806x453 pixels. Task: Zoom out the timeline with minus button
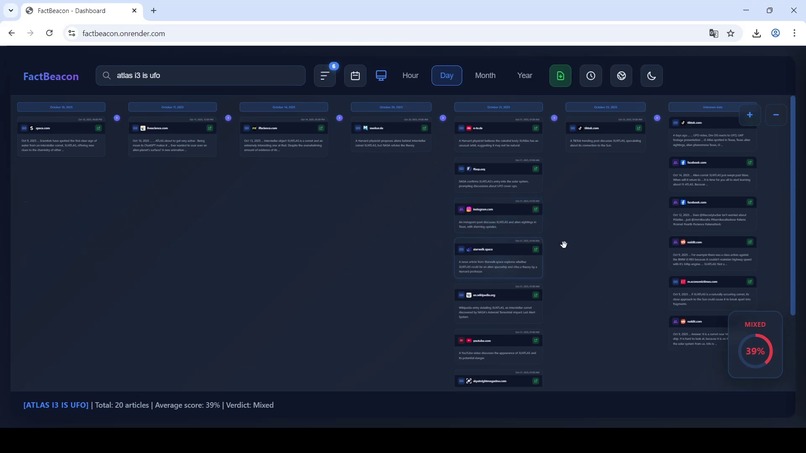pos(776,115)
